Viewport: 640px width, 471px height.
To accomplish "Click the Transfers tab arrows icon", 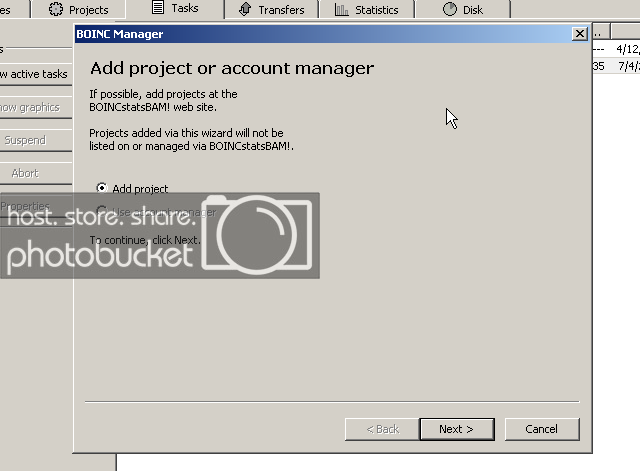I will [245, 10].
